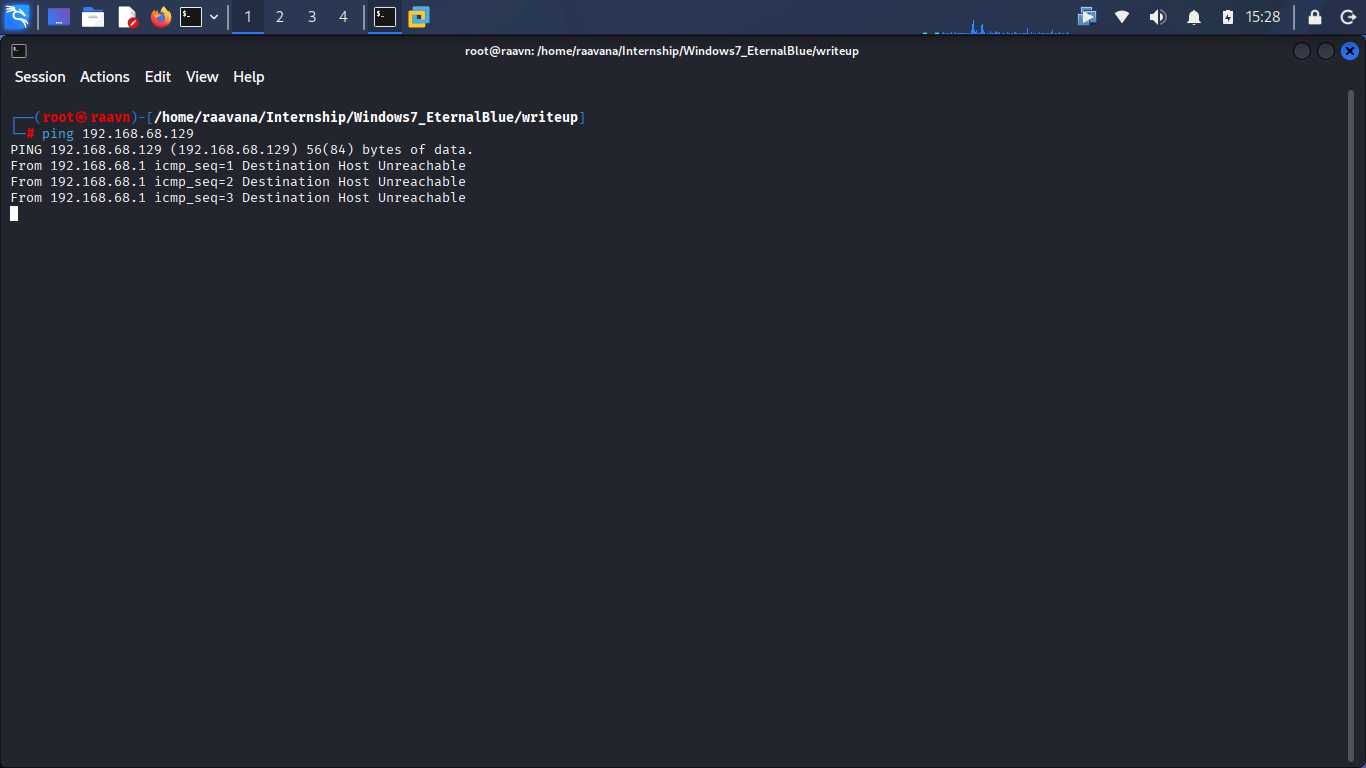
Task: Lock the screen with the padlock icon
Action: (x=1315, y=17)
